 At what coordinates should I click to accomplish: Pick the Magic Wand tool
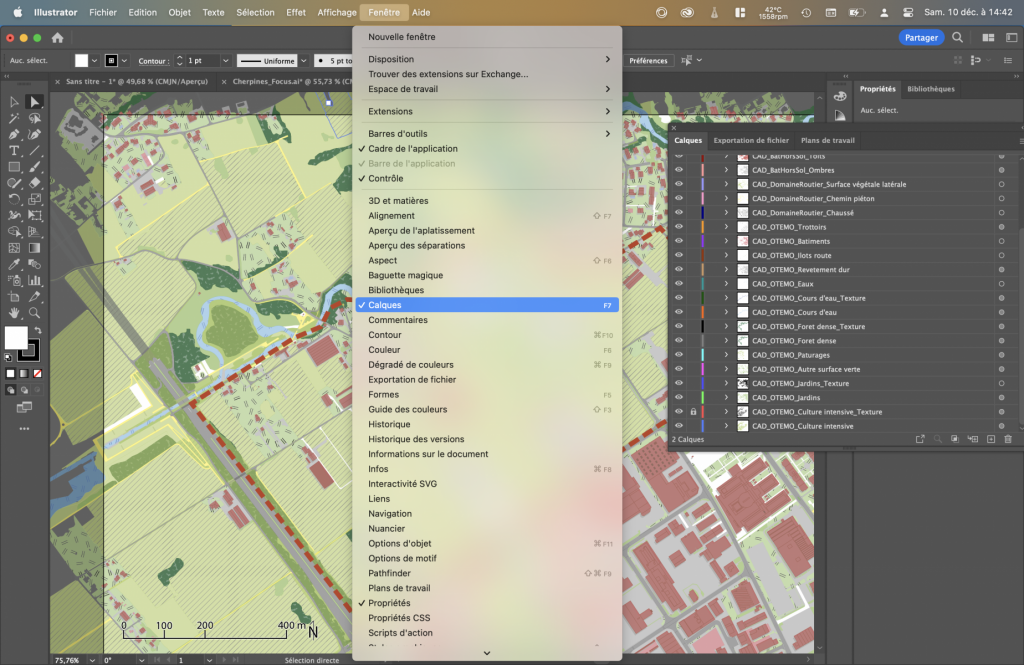(15, 118)
